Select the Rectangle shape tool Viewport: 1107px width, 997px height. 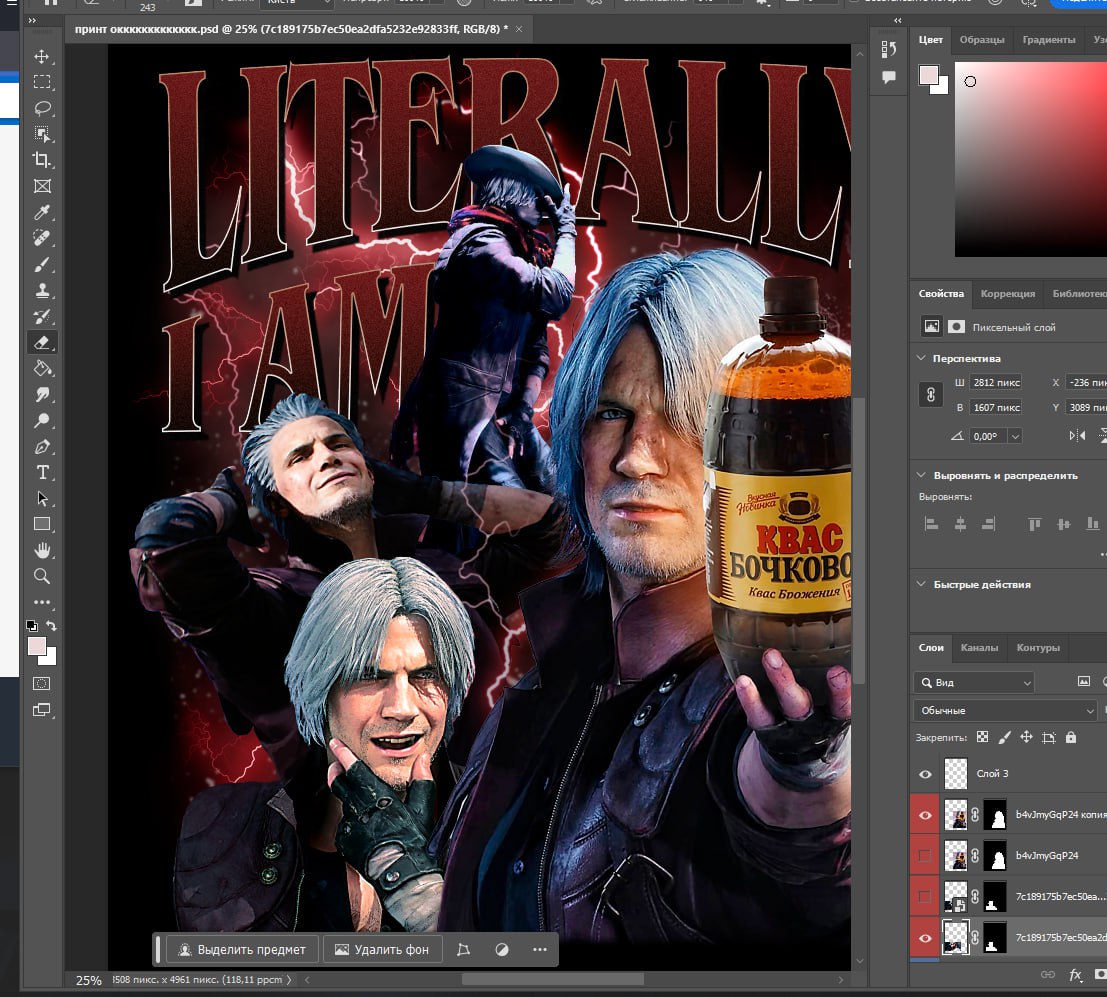[42, 524]
